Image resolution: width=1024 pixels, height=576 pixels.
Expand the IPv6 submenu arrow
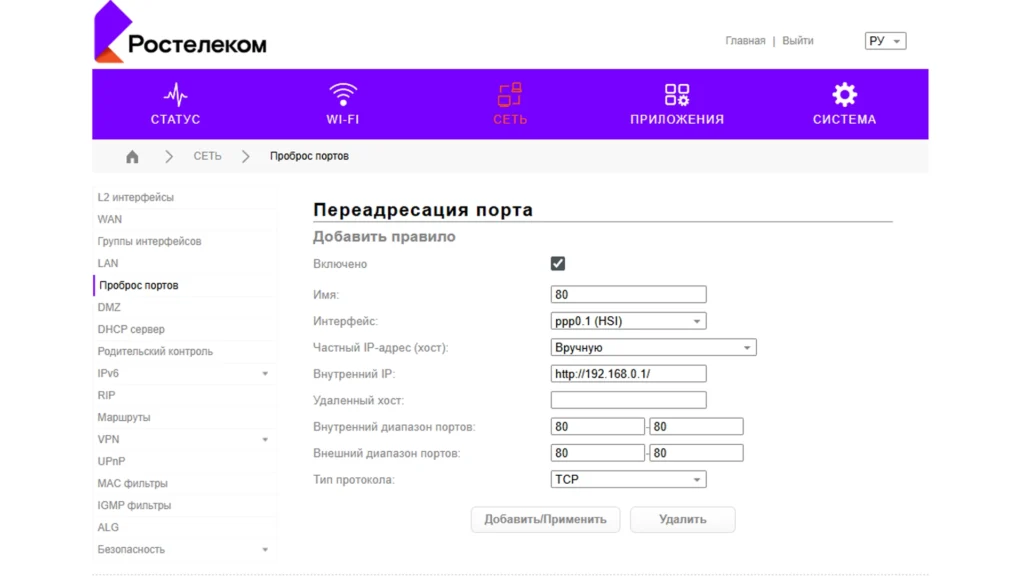(x=265, y=374)
